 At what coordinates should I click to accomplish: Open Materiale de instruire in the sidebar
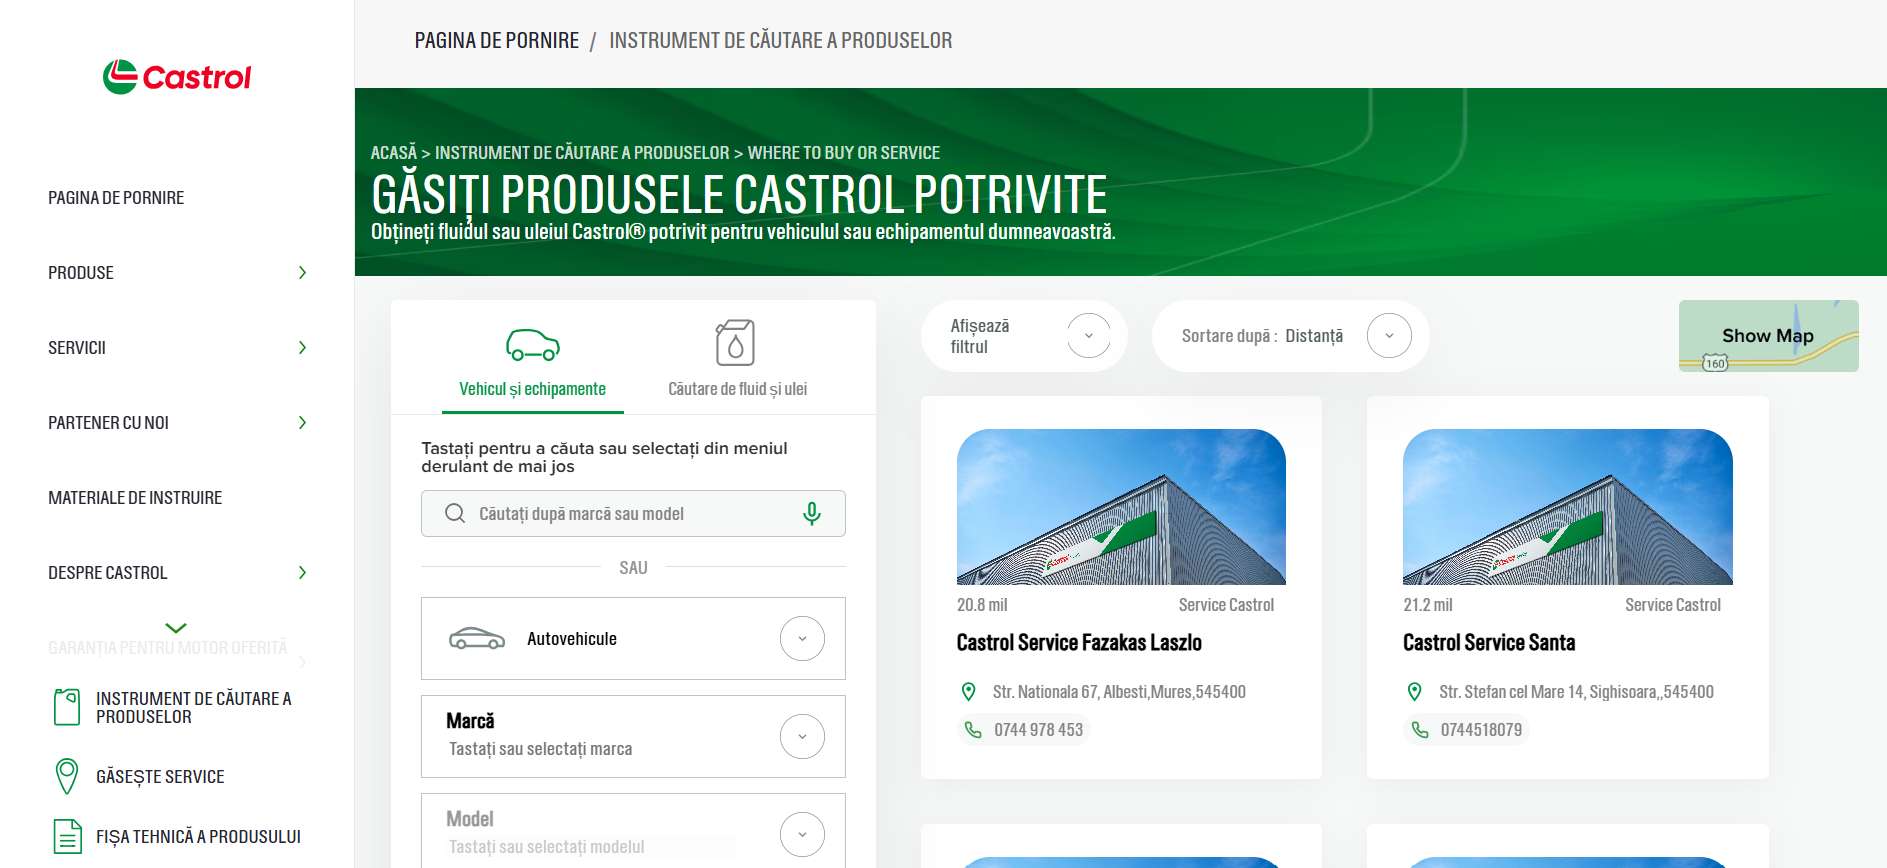tap(135, 498)
